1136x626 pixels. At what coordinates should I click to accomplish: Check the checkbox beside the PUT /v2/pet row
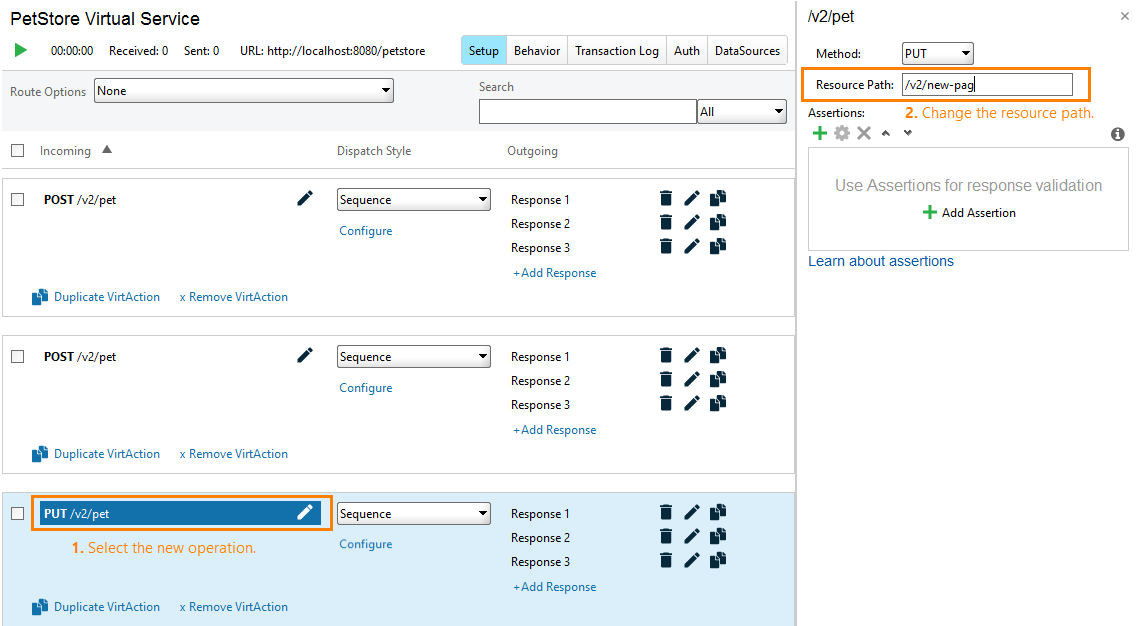17,513
